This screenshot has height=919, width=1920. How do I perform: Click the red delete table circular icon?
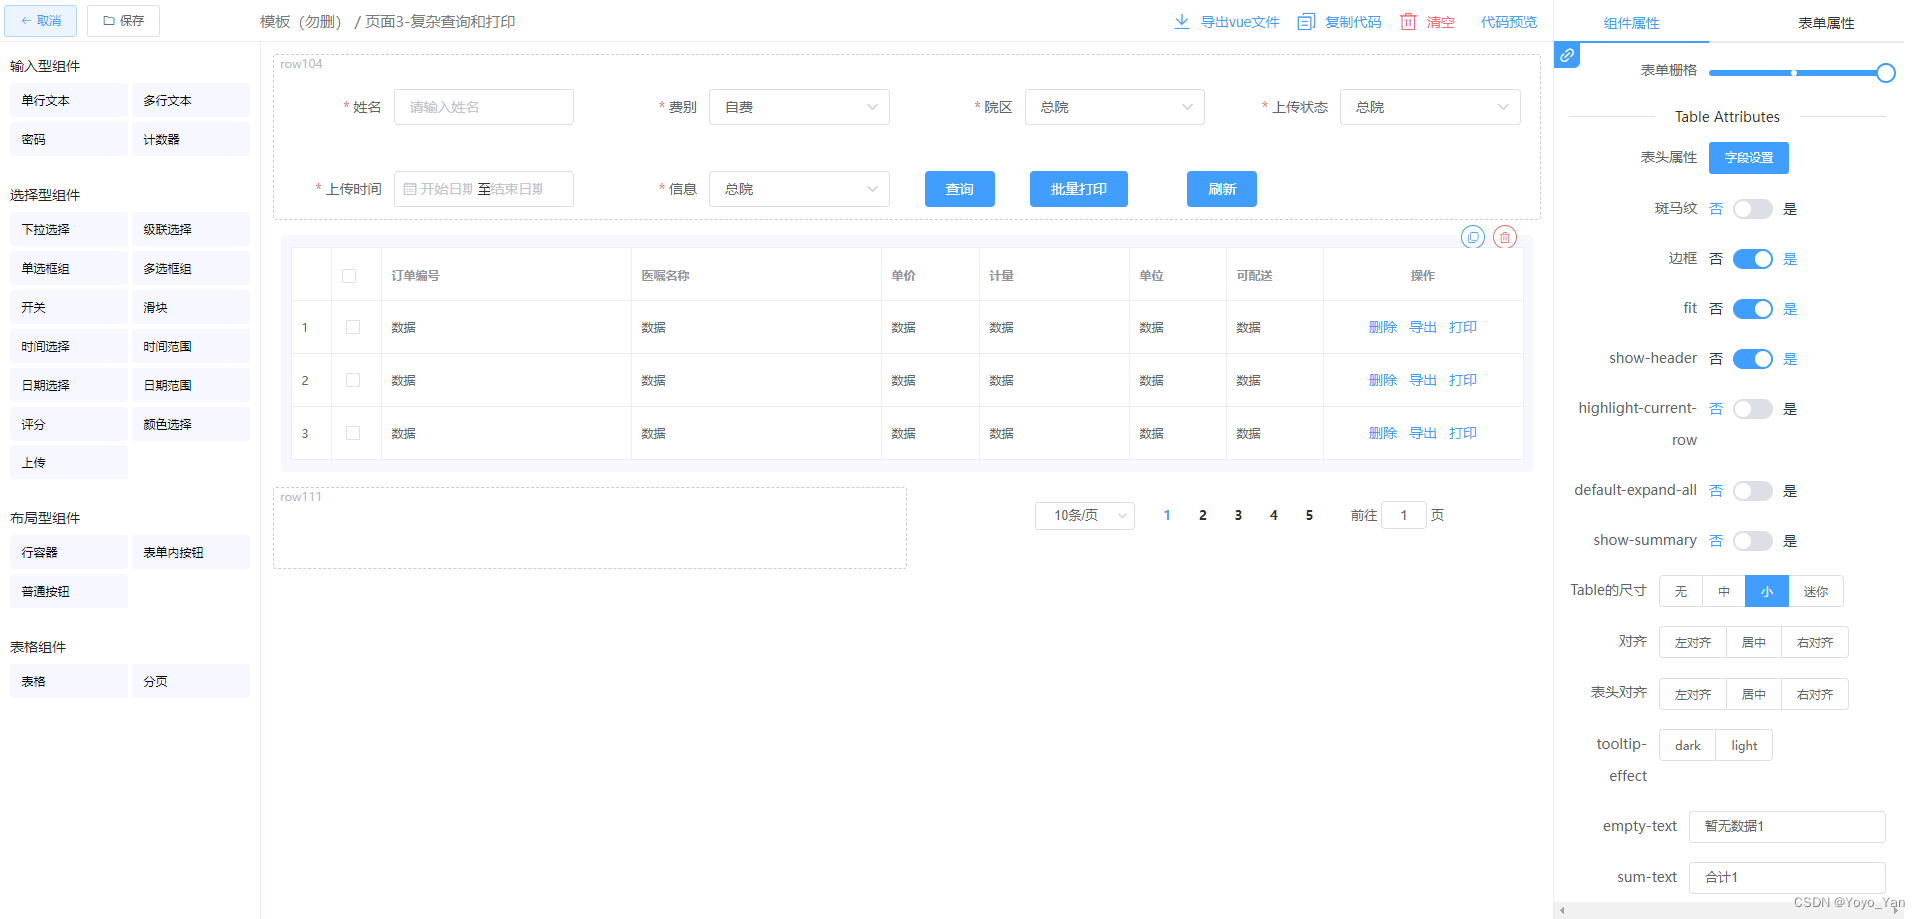tap(1504, 237)
